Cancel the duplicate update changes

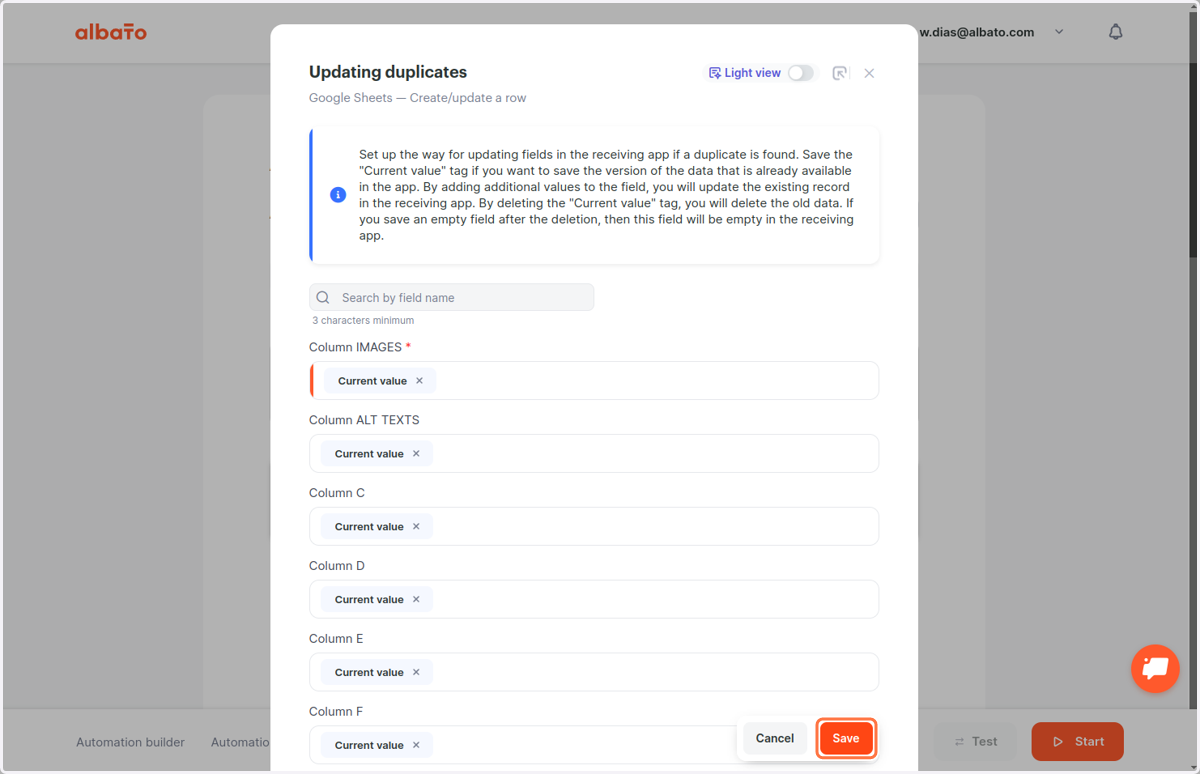point(774,738)
